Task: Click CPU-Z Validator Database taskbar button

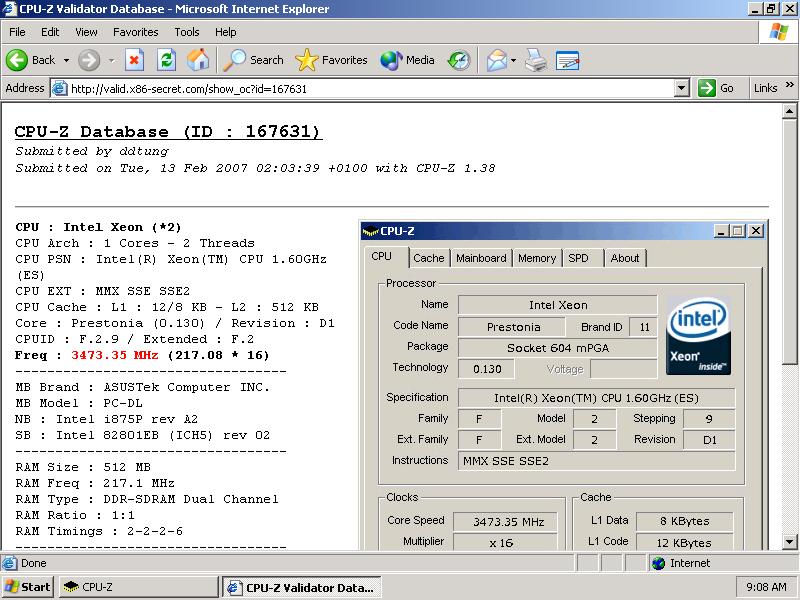Action: (x=302, y=587)
